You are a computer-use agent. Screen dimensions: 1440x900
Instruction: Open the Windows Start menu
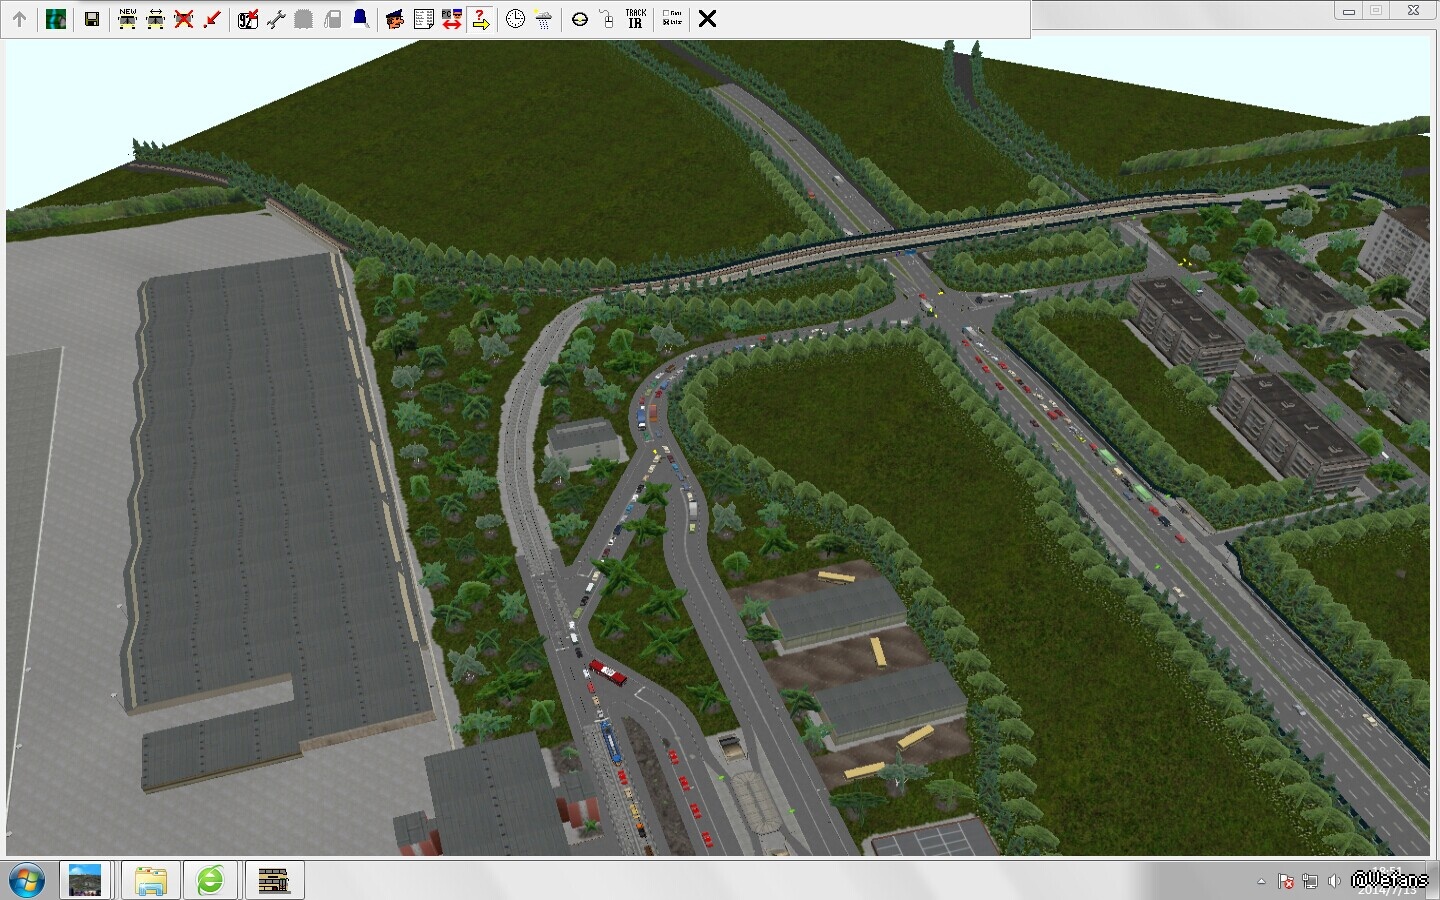click(x=27, y=881)
